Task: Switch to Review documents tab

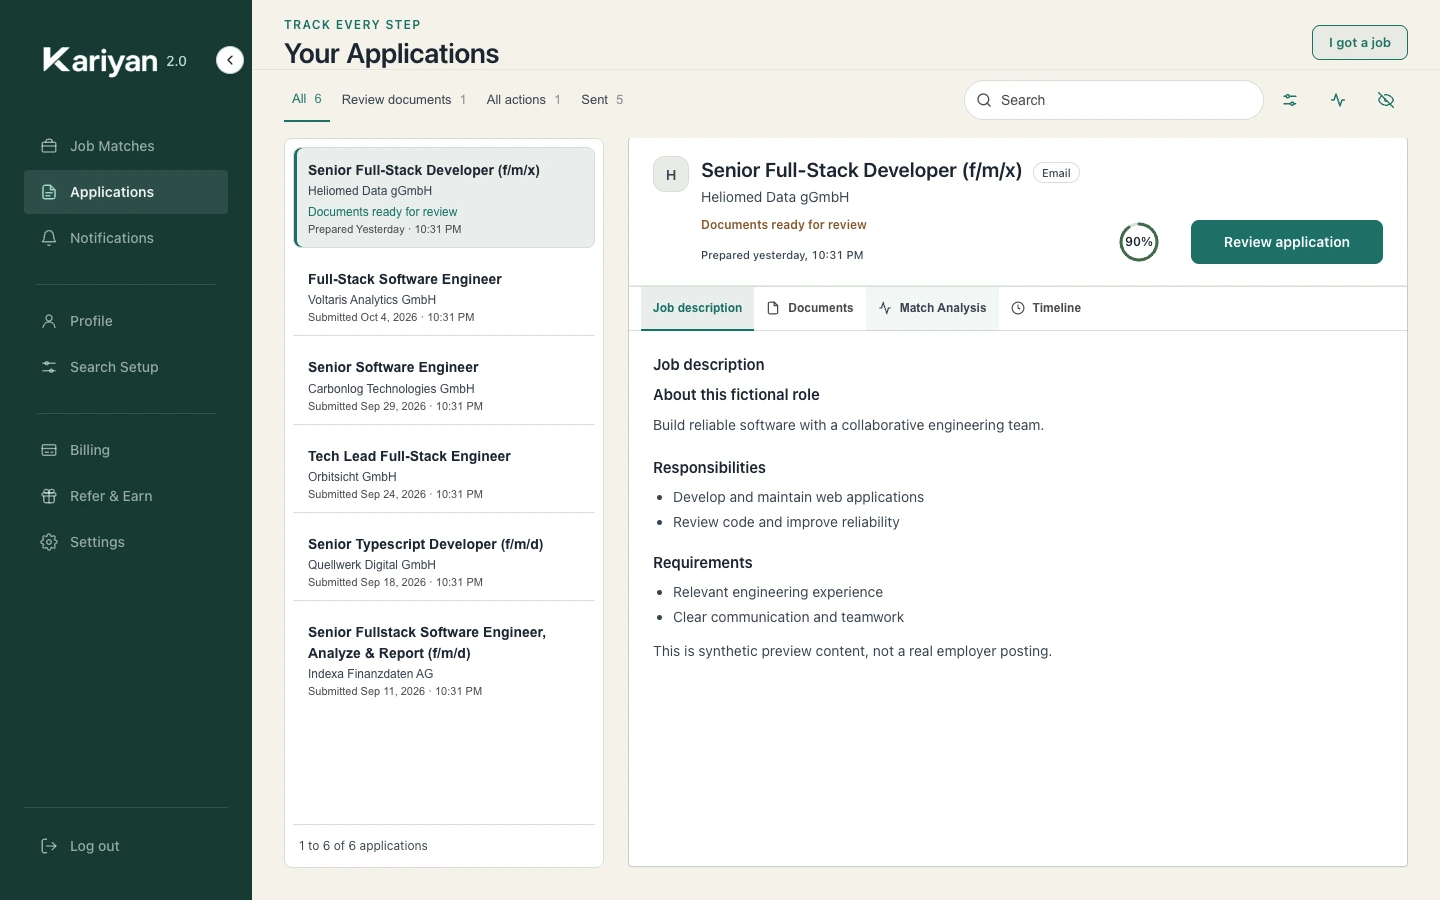Action: pos(403,100)
